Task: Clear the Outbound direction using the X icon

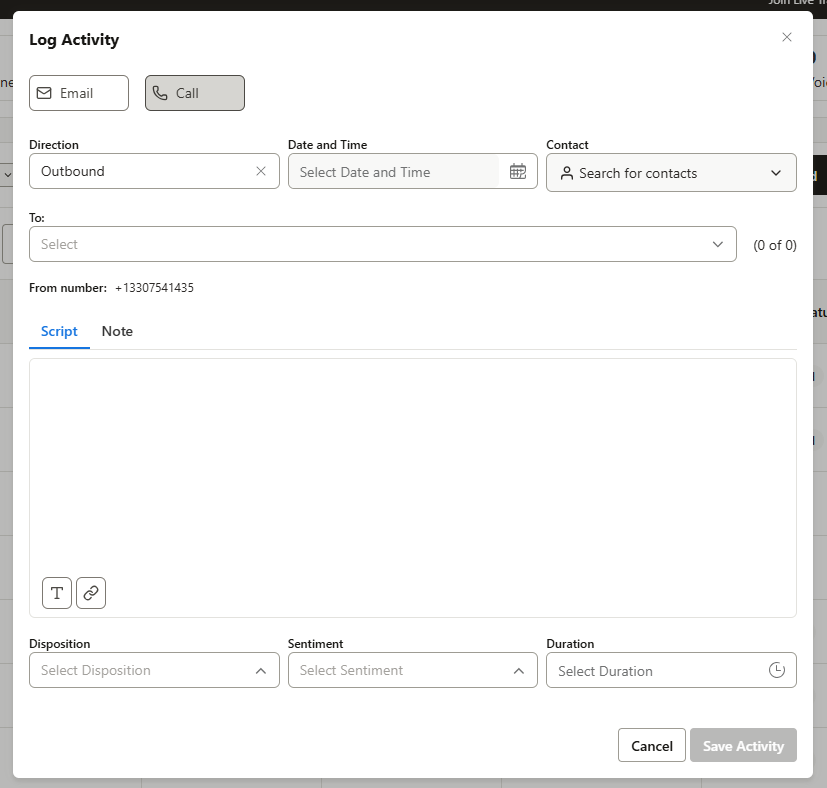Action: pos(261,171)
